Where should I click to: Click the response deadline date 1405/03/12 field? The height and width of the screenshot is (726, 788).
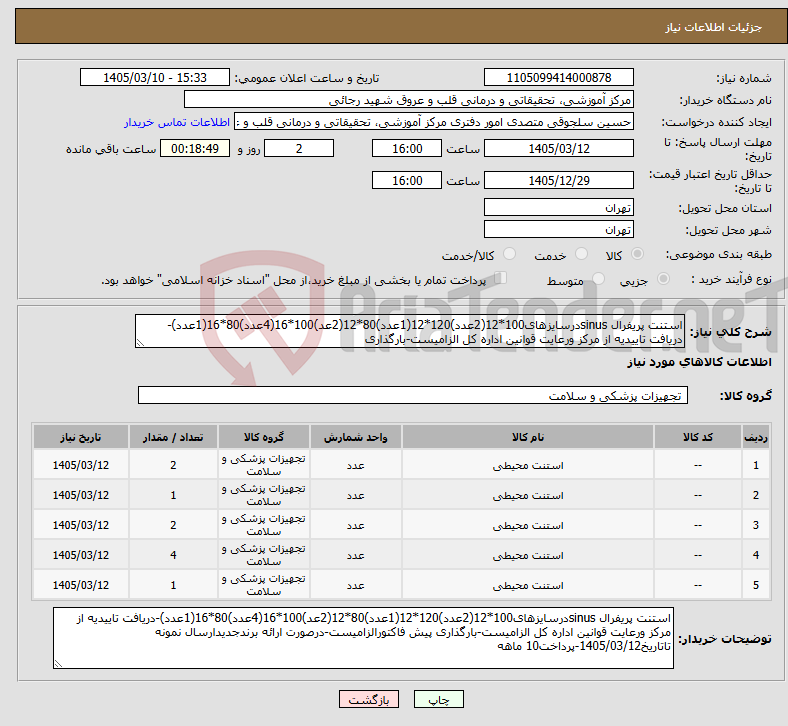558,149
